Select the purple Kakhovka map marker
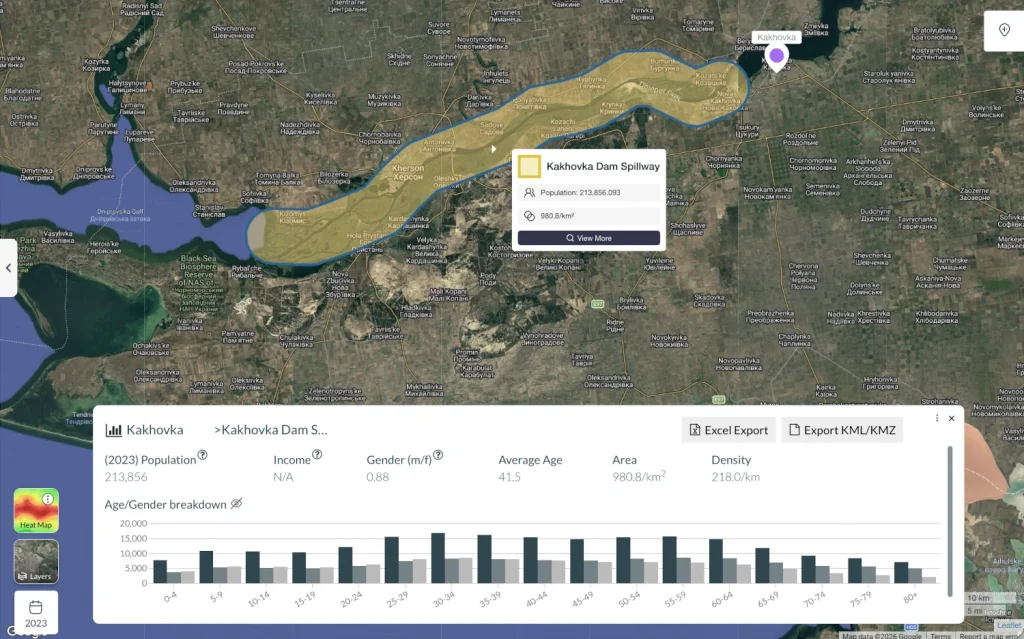 pos(776,57)
